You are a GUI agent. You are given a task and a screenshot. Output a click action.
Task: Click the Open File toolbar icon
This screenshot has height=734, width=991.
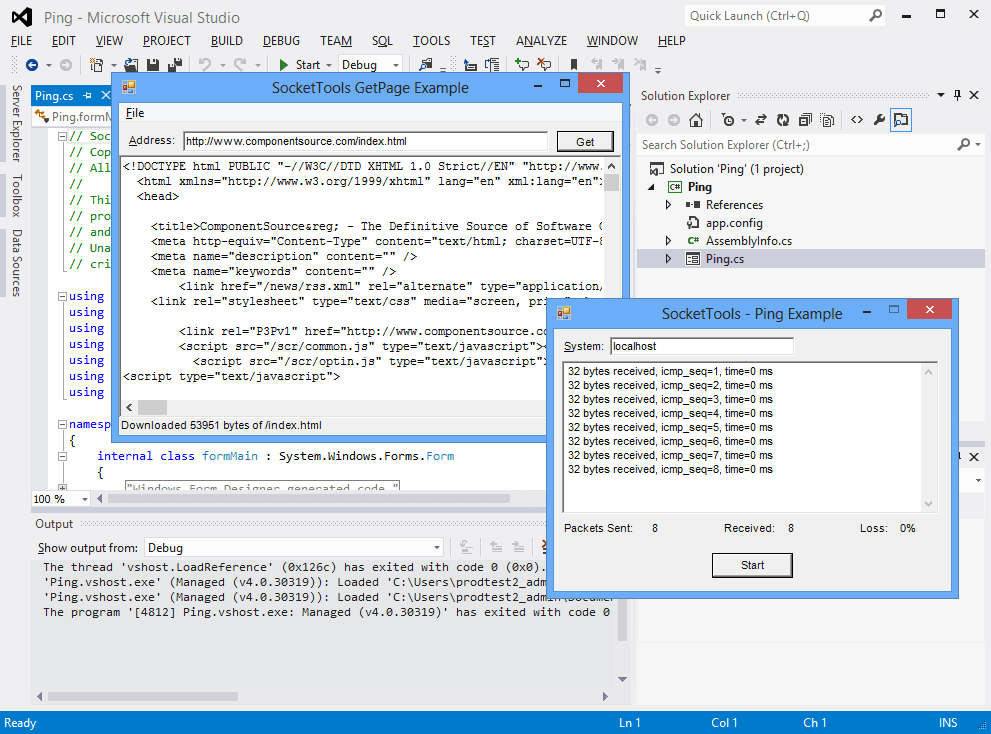(131, 64)
